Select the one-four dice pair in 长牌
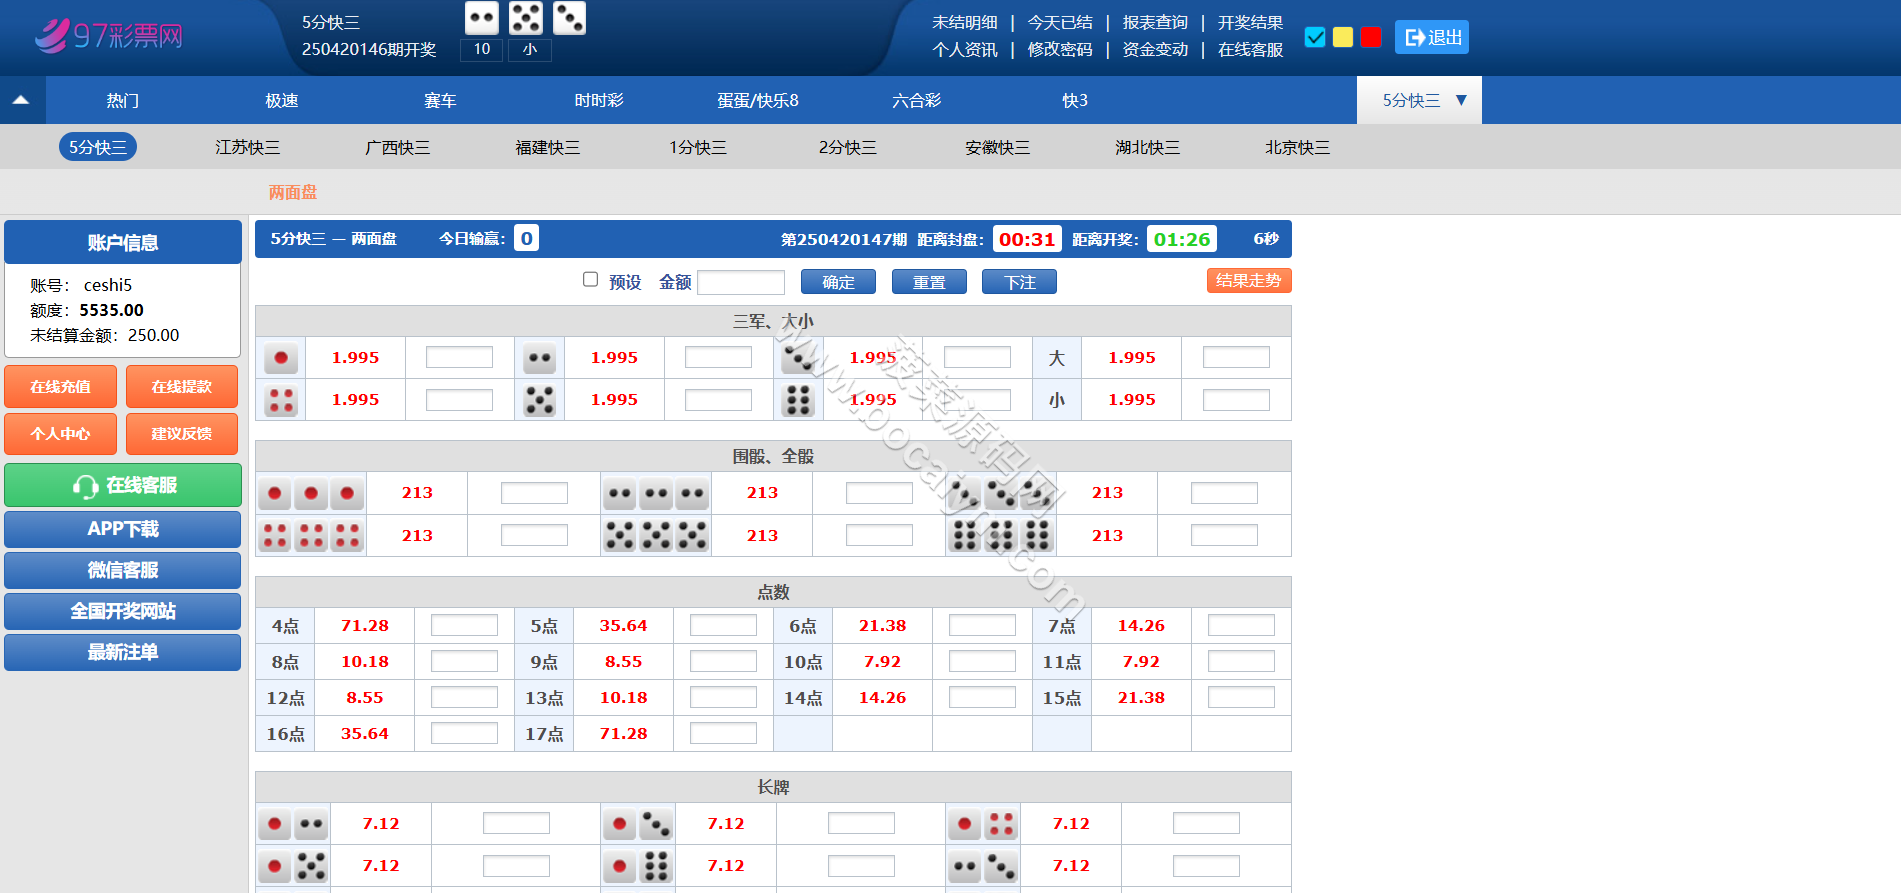The image size is (1901, 893). (983, 824)
